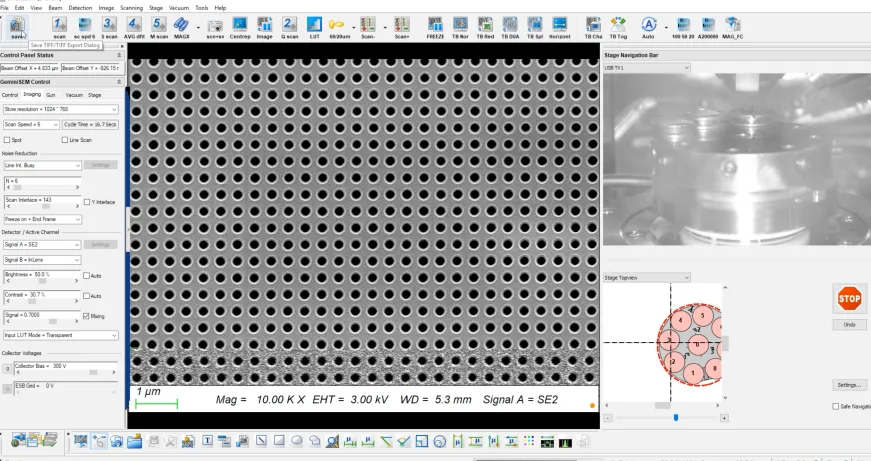Click the 'TB Spl' split icon
871x461 pixels.
(x=534, y=27)
